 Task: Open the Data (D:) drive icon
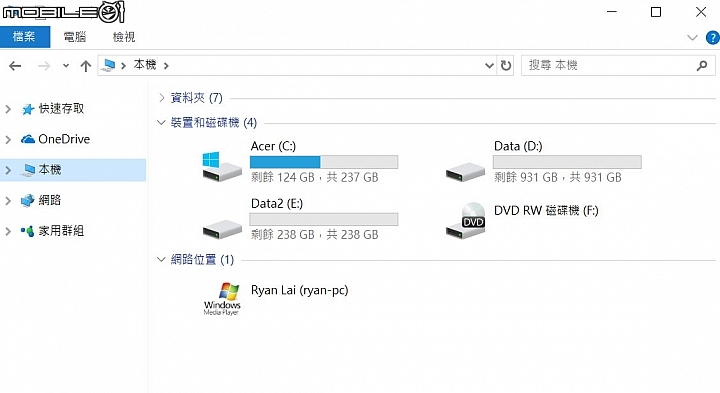tap(465, 172)
